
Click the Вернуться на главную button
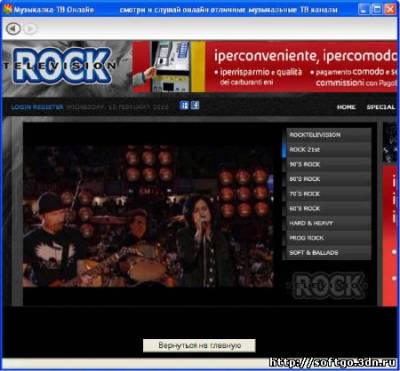[199, 345]
